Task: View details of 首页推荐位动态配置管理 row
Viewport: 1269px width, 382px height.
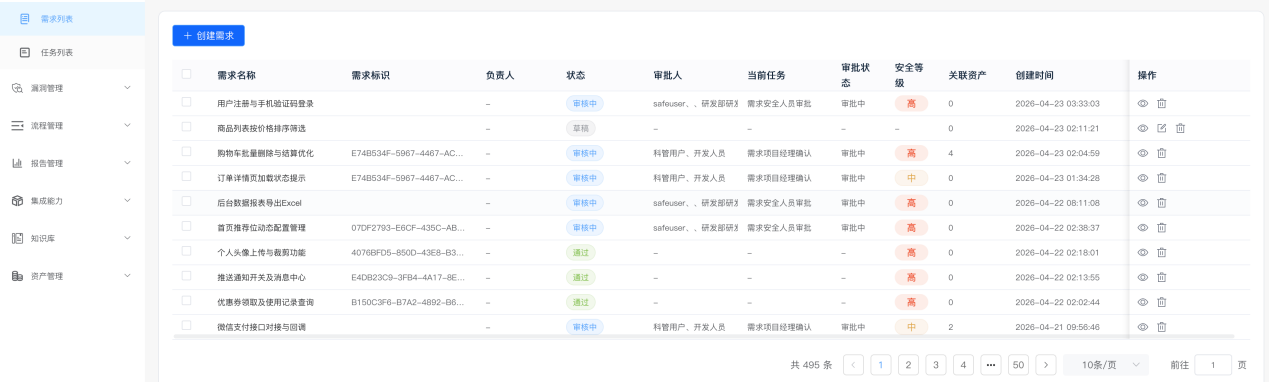Action: tap(1143, 227)
